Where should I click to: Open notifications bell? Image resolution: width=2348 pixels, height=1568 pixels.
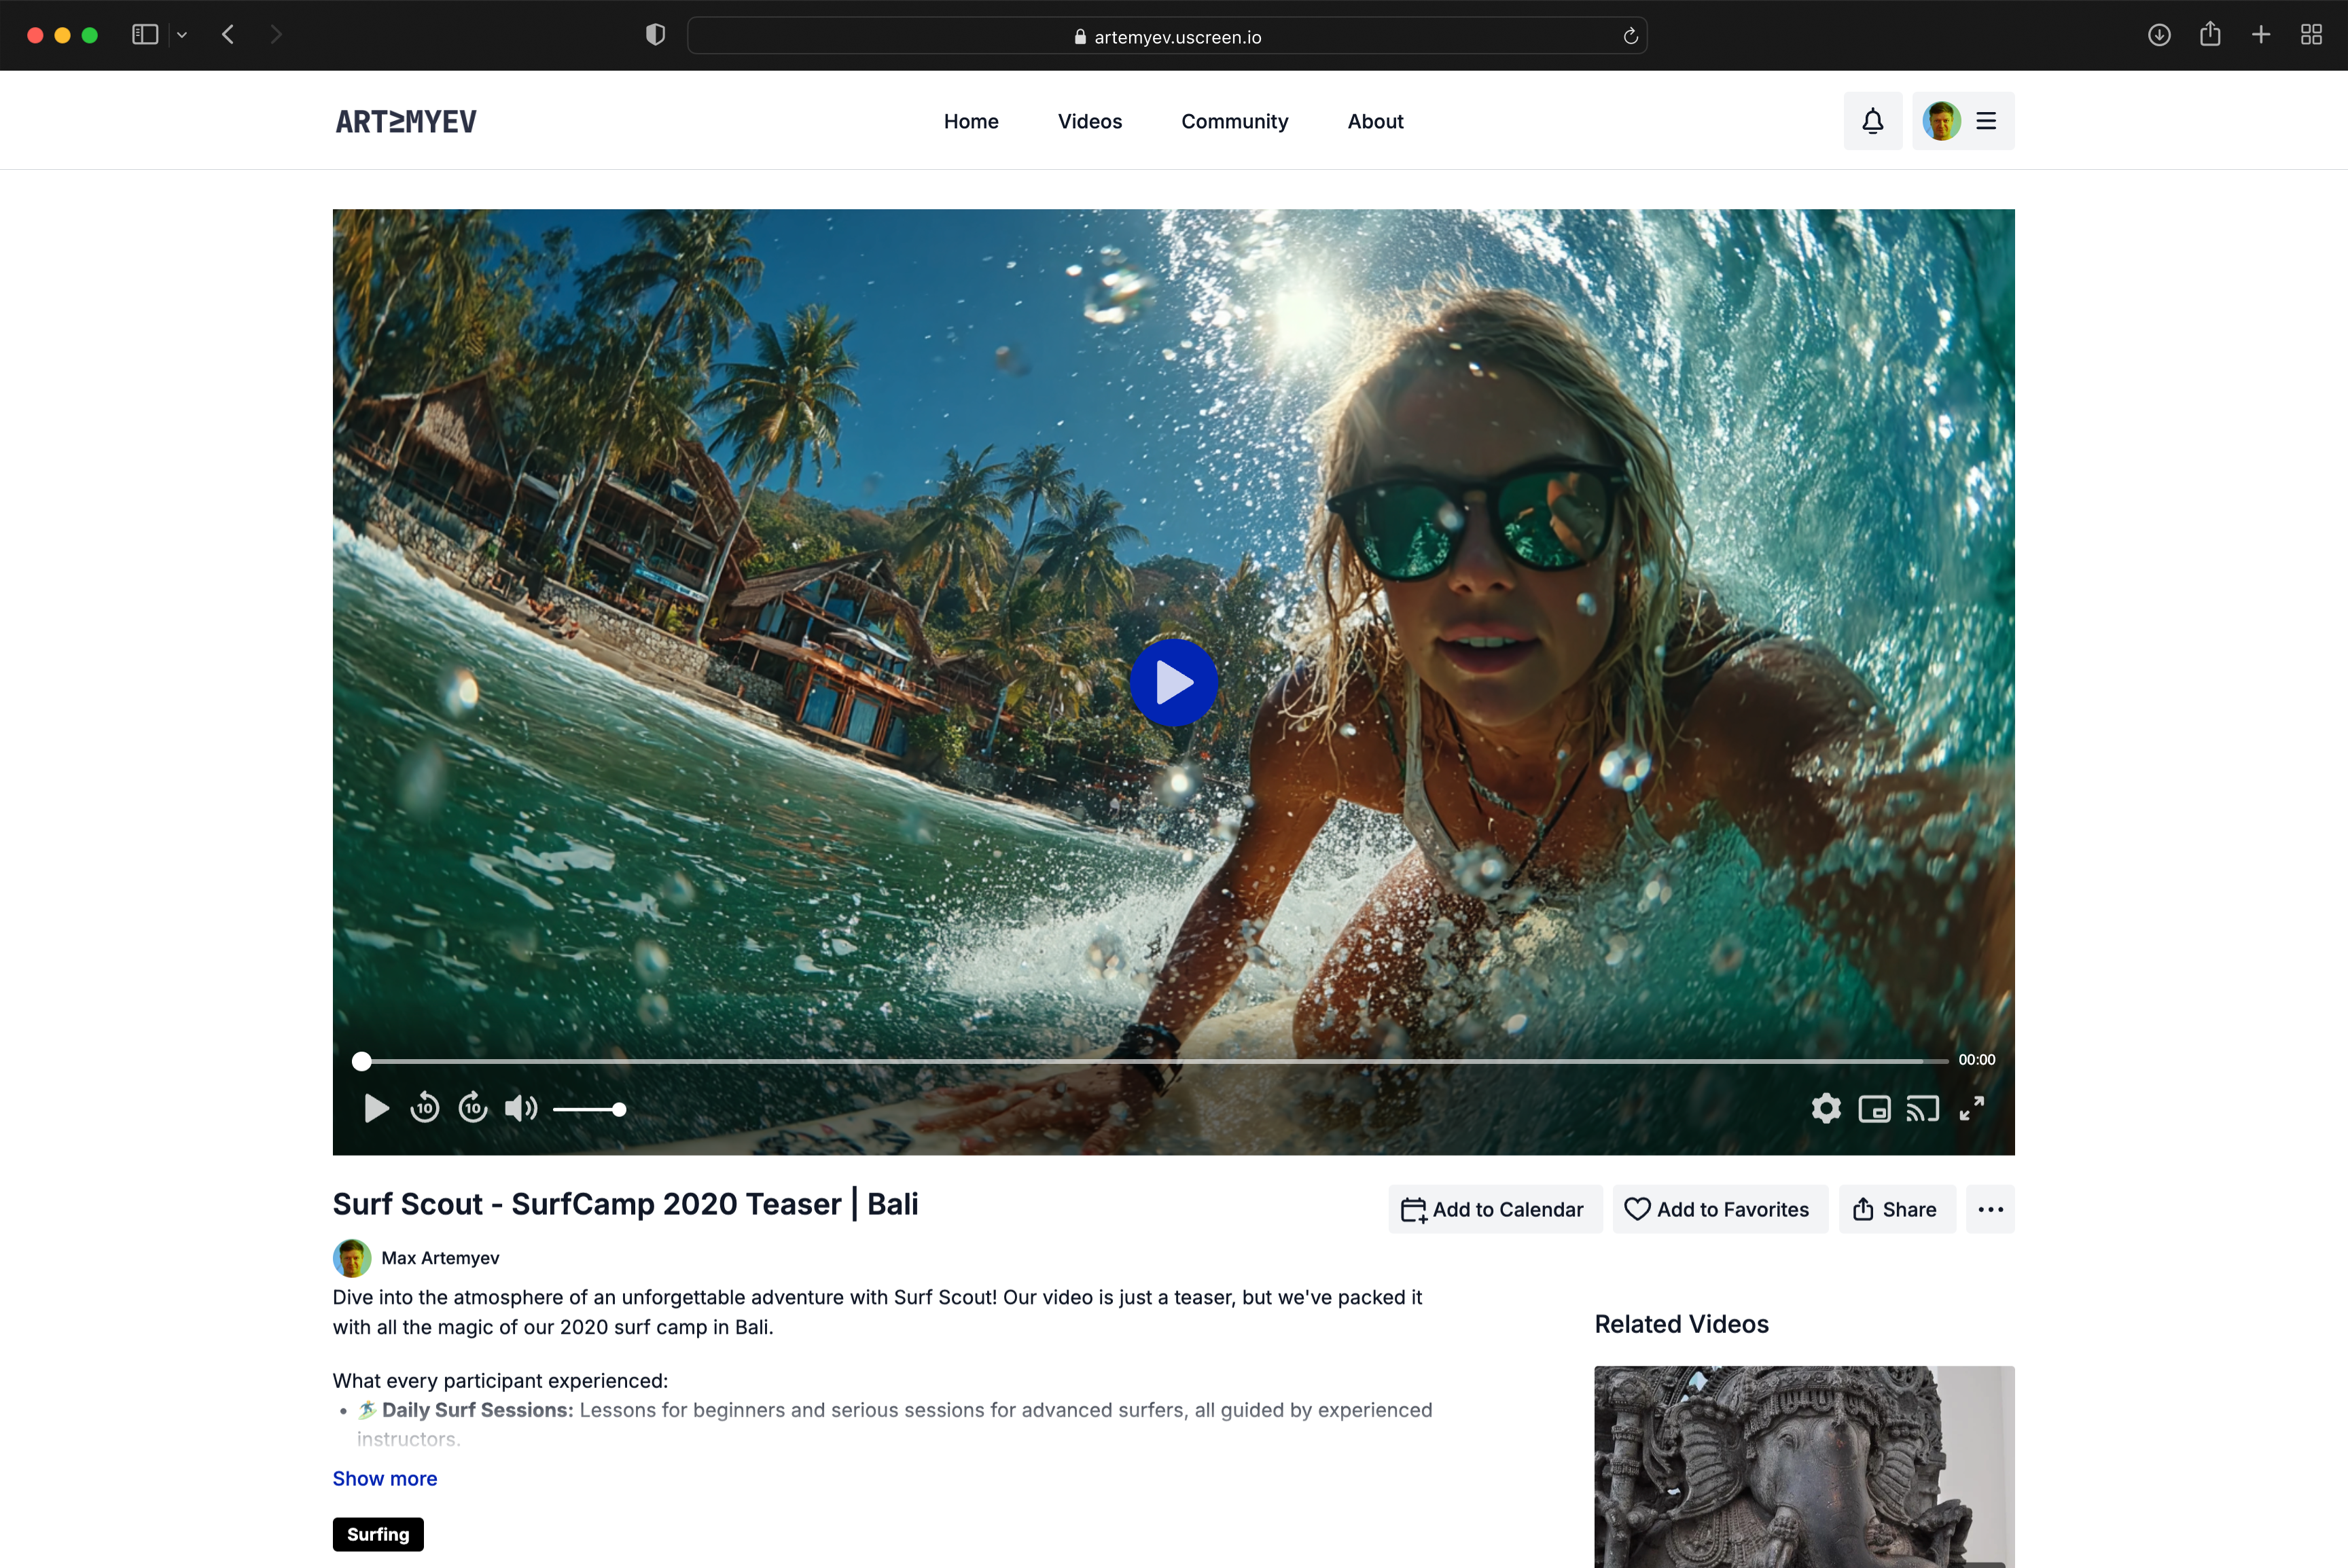pyautogui.click(x=1872, y=121)
